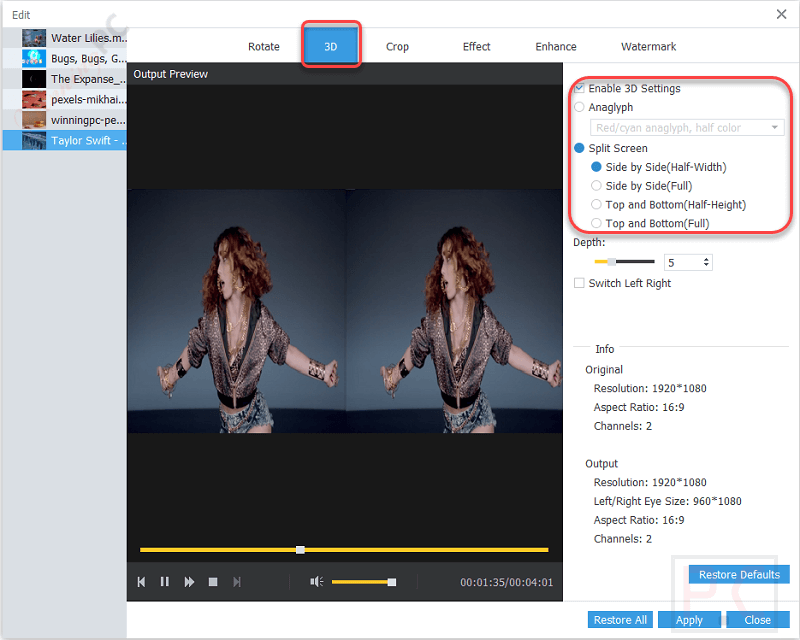800x640 pixels.
Task: Increase Depth value with up arrow
Action: 706,259
